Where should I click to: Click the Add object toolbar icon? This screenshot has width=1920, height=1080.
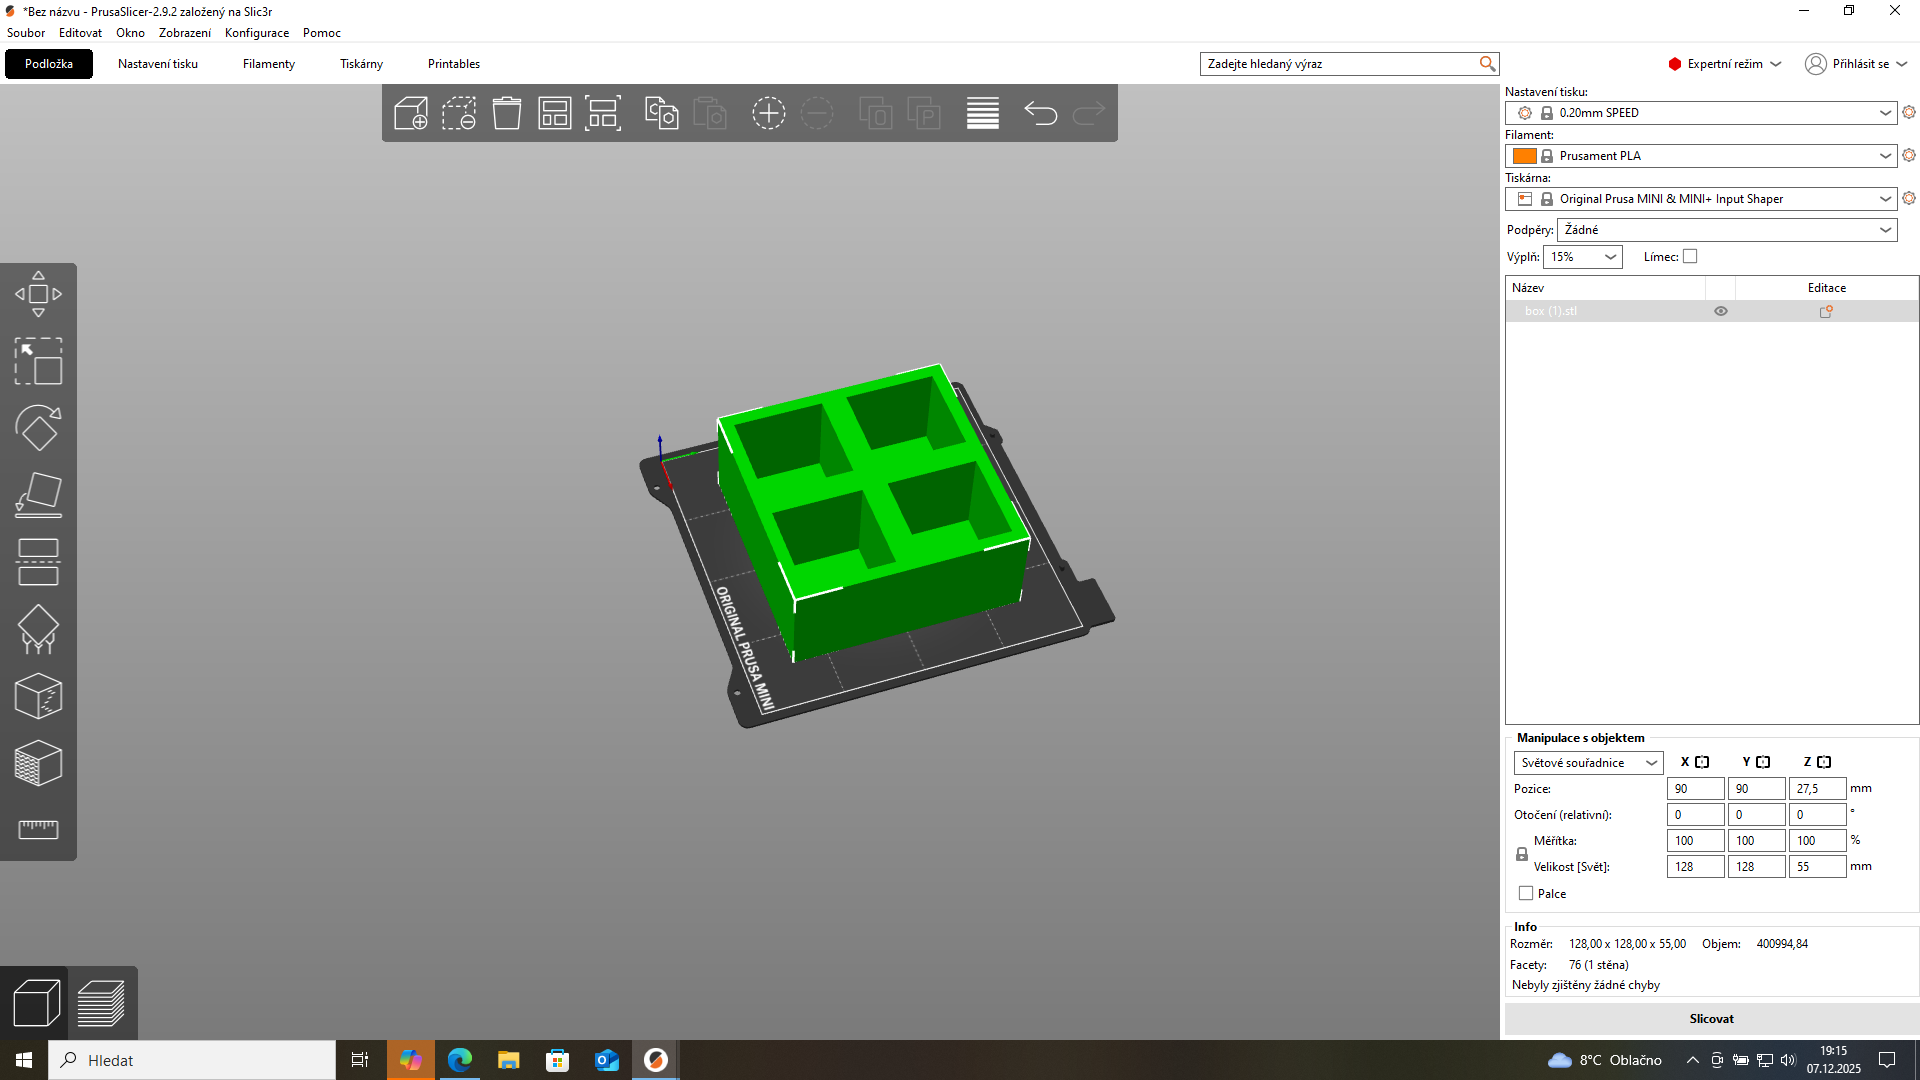(411, 113)
